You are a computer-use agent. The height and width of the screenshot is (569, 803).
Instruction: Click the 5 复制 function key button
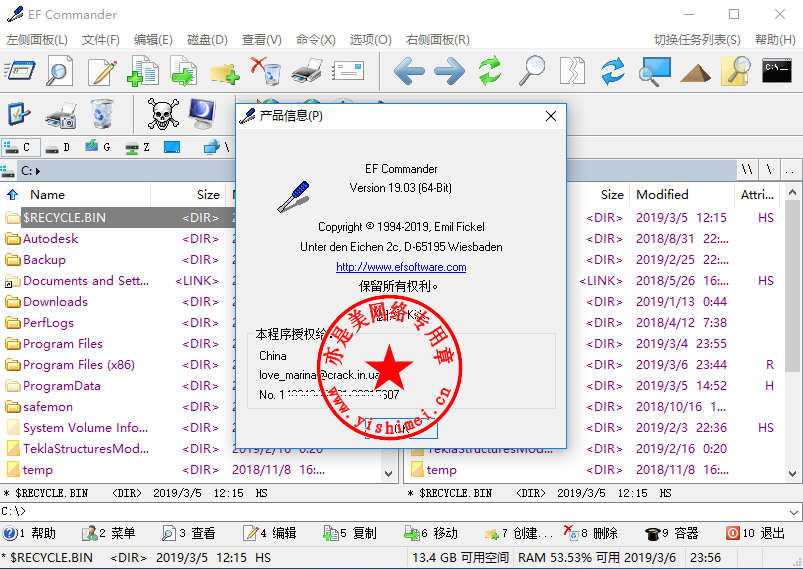coord(350,533)
